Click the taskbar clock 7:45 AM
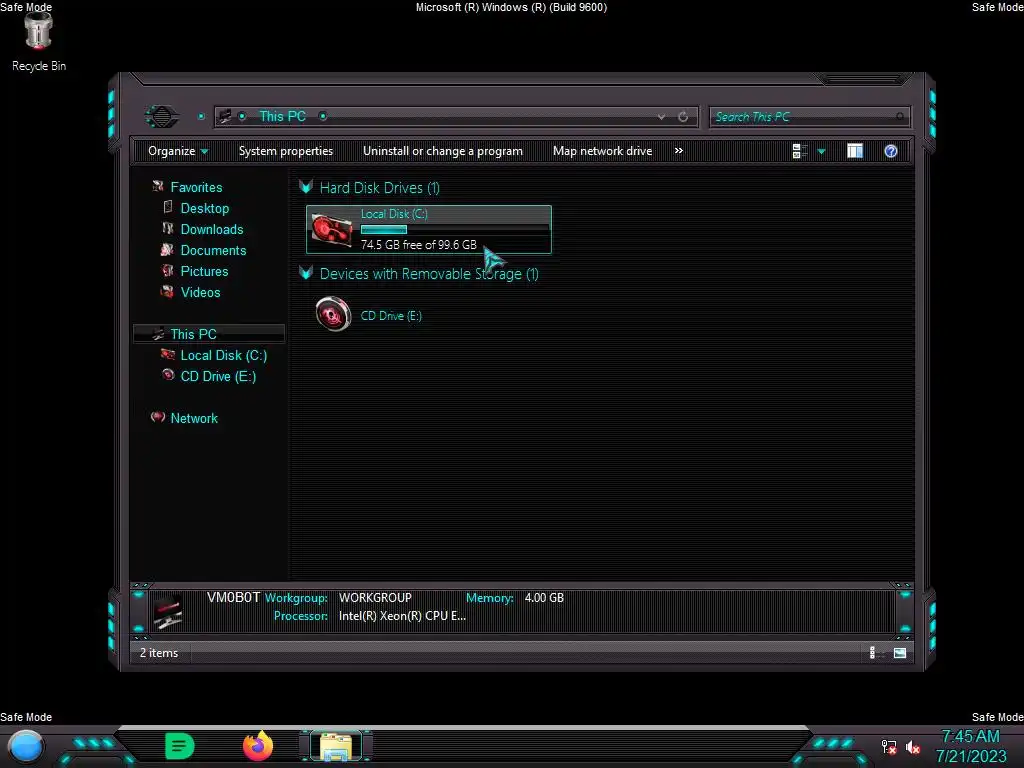1024x768 pixels. [x=970, y=736]
